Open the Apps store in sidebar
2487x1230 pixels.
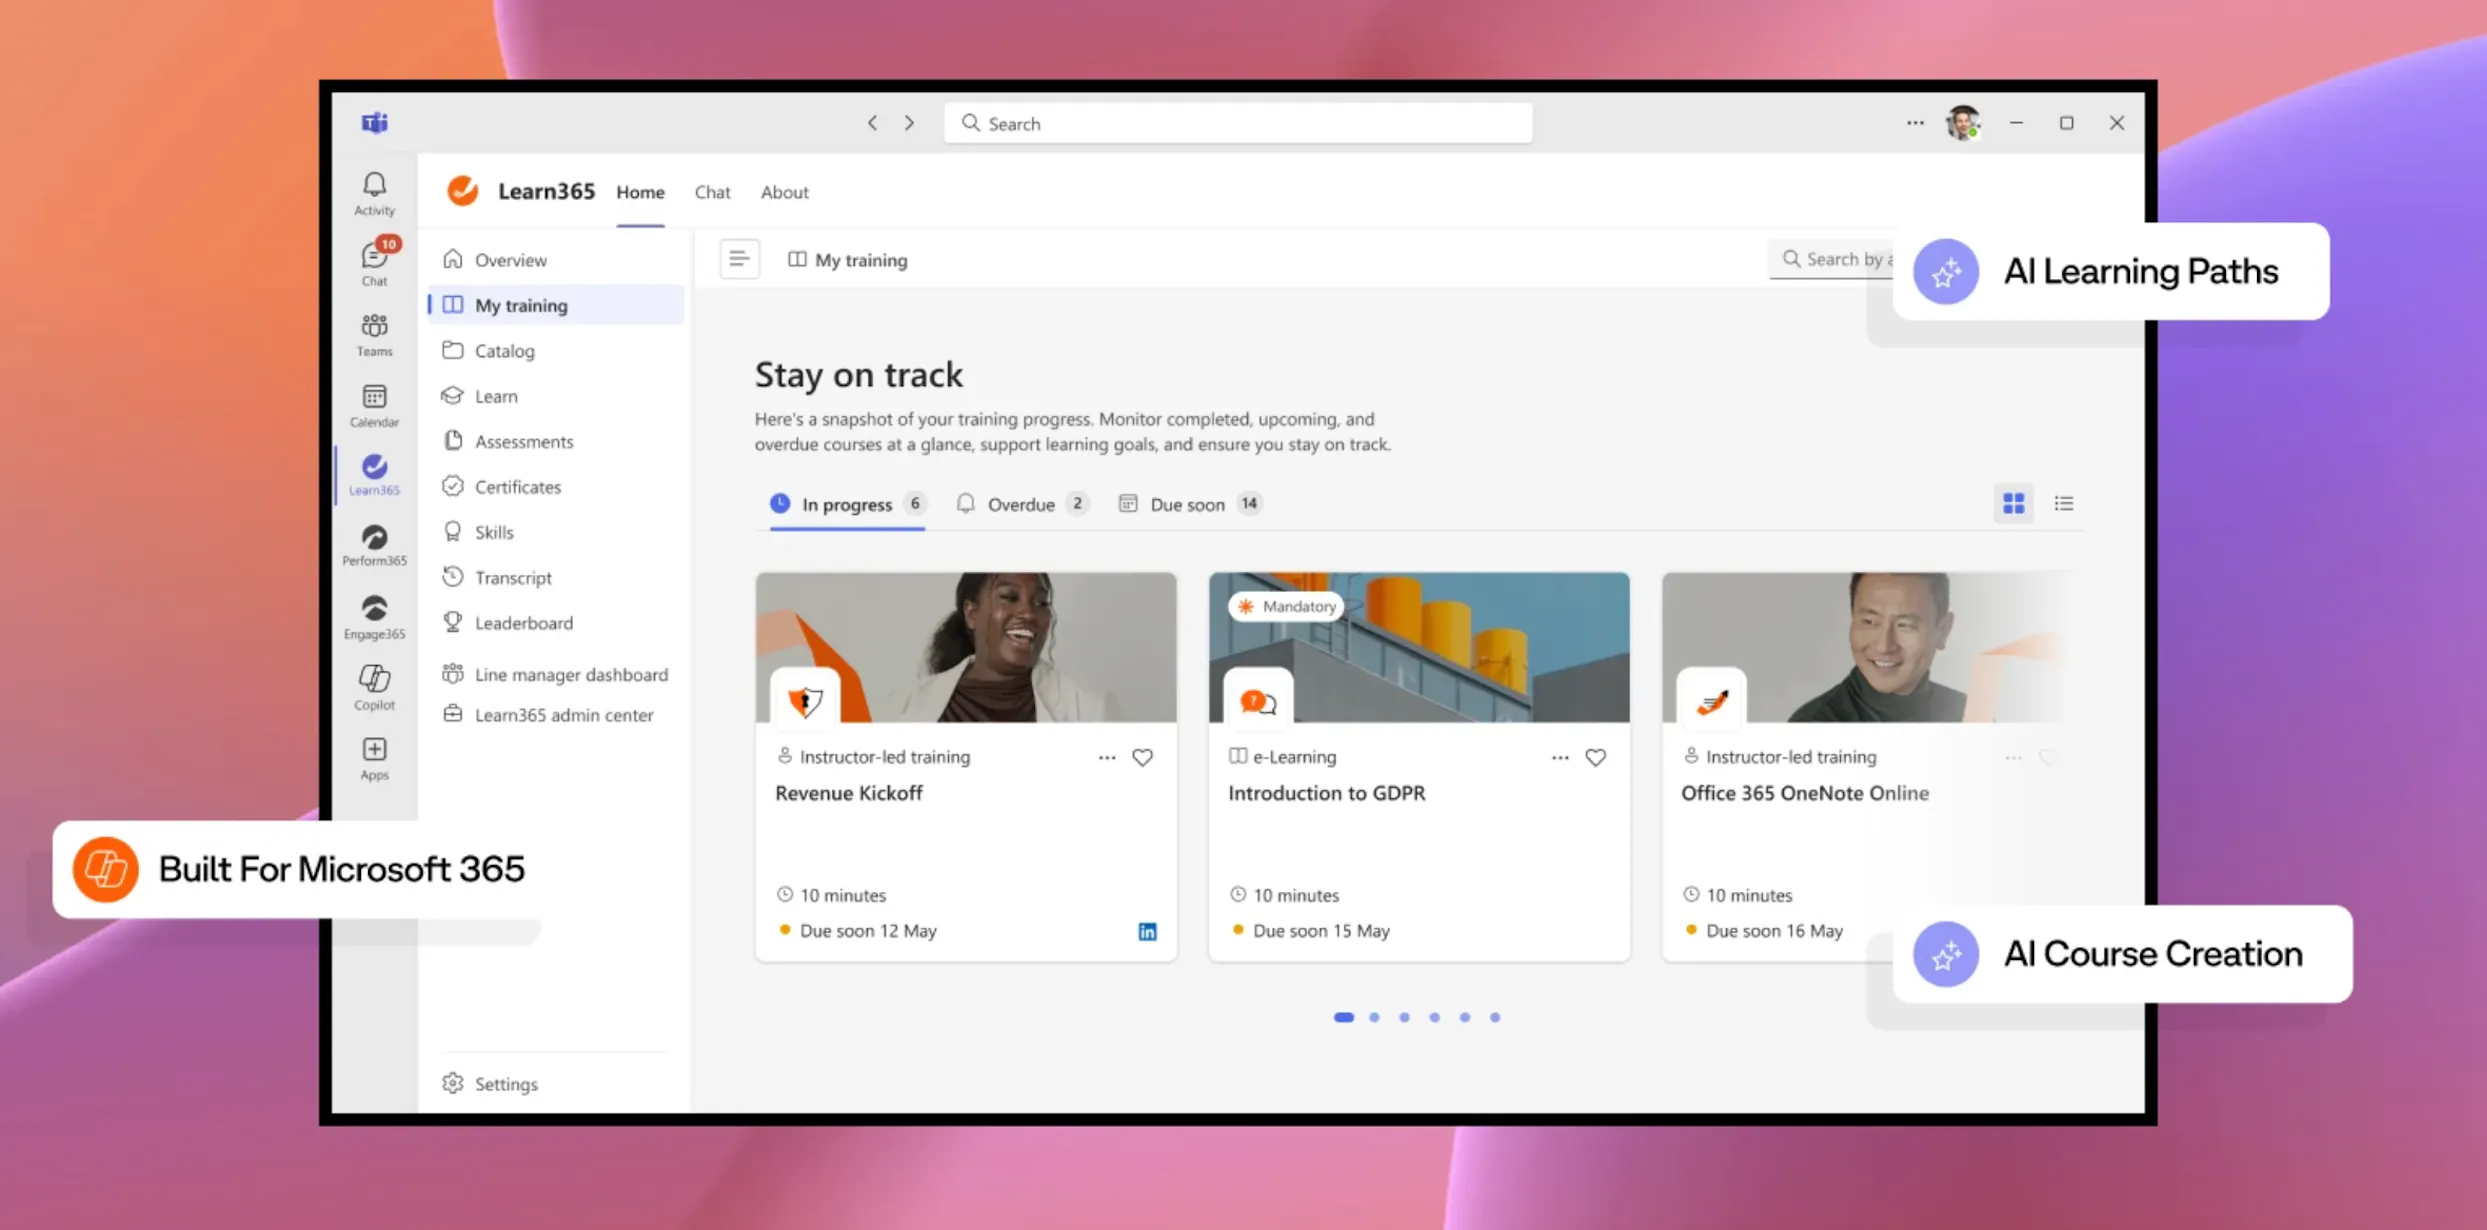click(x=374, y=758)
